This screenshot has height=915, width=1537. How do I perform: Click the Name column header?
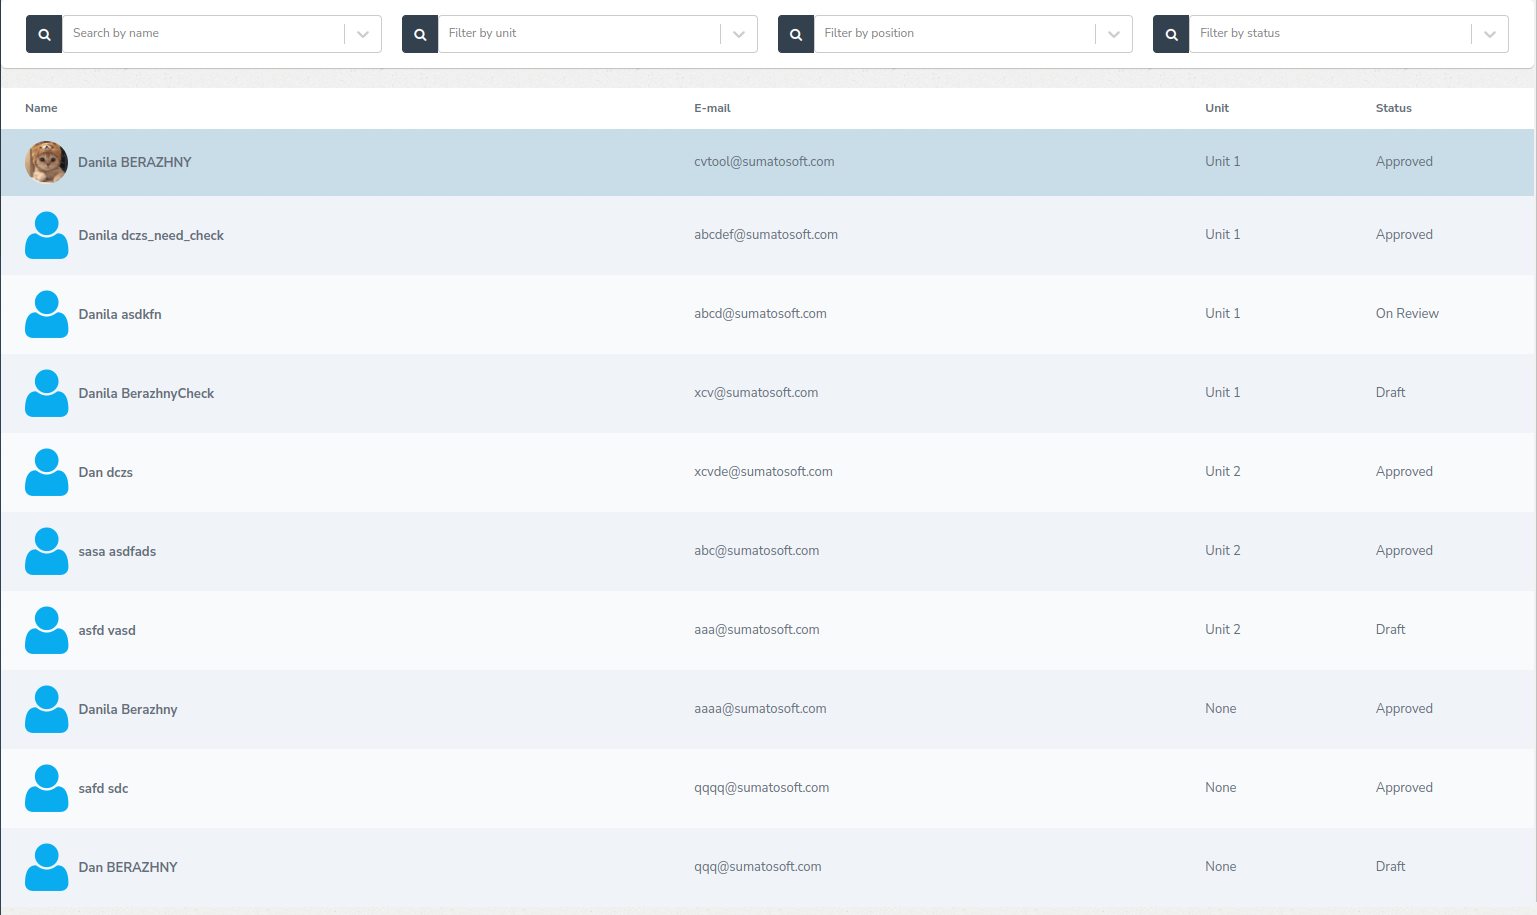pyautogui.click(x=41, y=108)
